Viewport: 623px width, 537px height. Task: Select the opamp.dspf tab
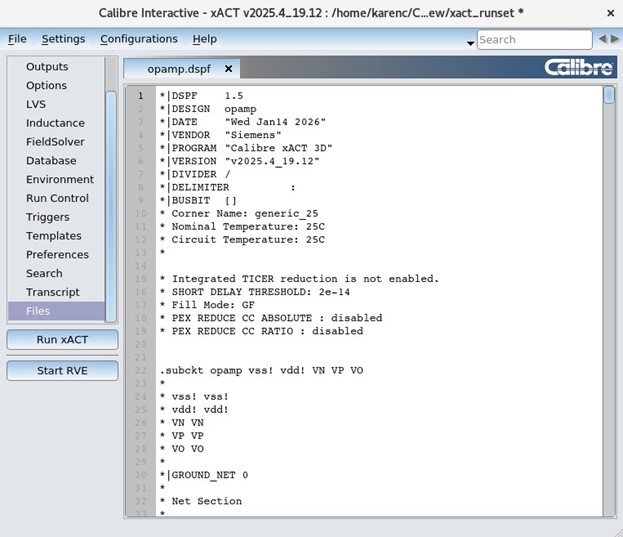click(x=179, y=69)
